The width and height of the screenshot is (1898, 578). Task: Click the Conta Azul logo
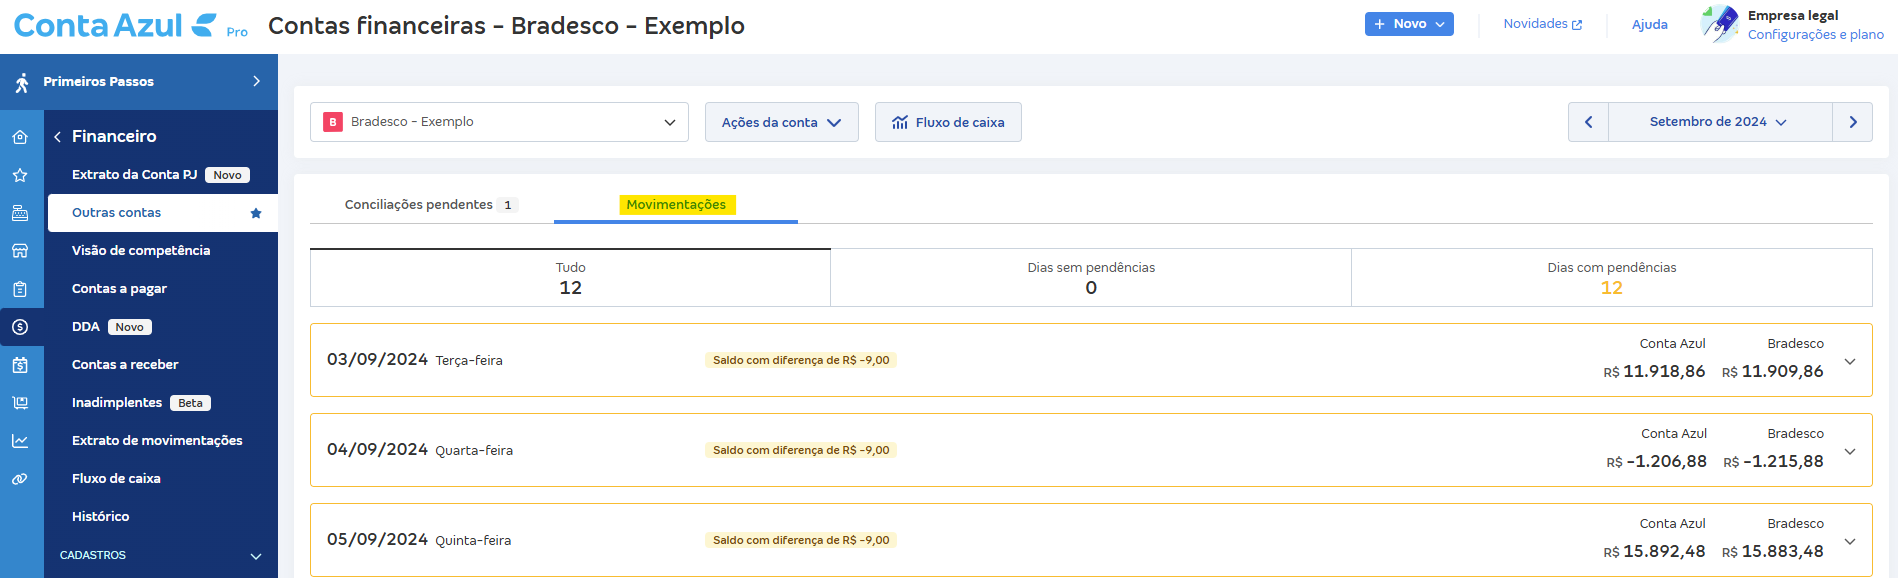click(129, 25)
